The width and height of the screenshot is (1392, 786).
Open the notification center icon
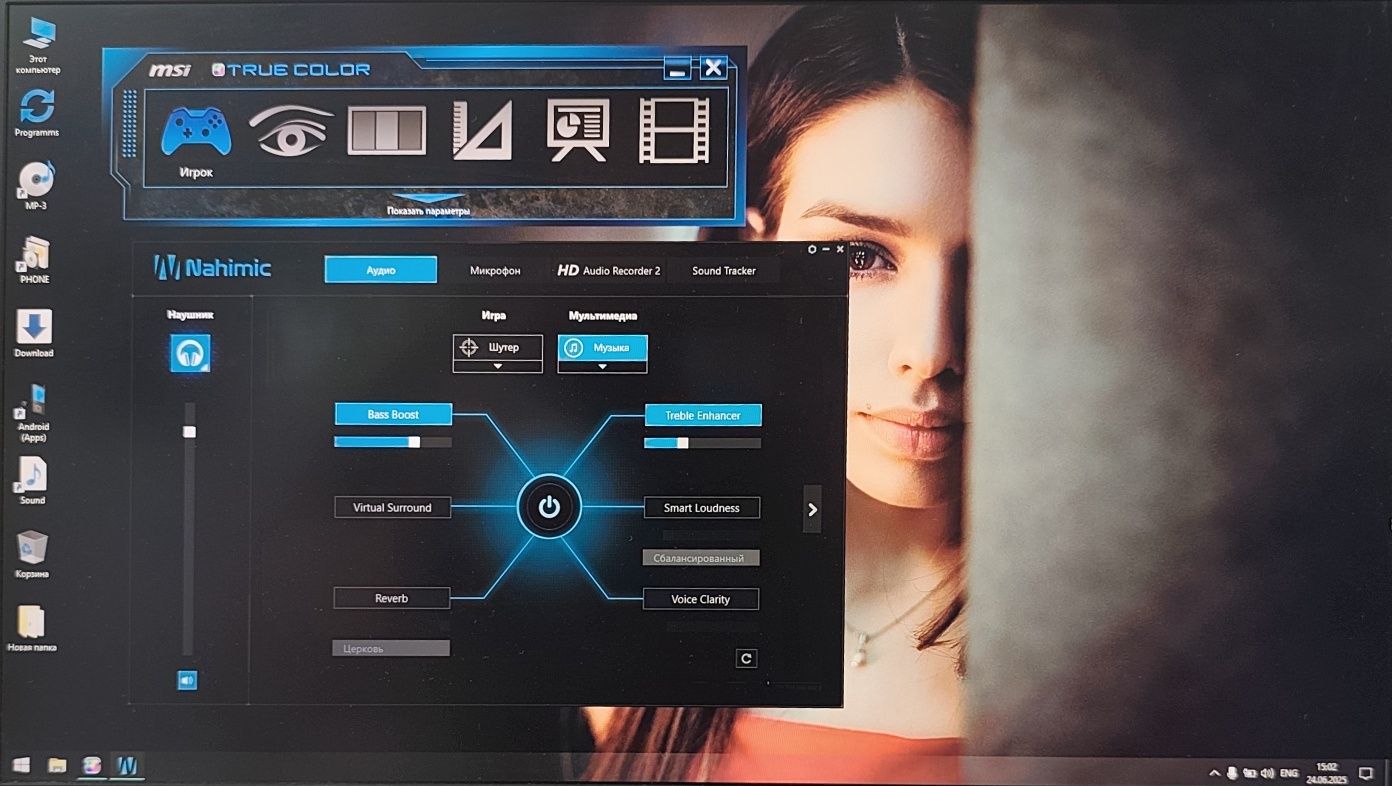coord(1366,773)
